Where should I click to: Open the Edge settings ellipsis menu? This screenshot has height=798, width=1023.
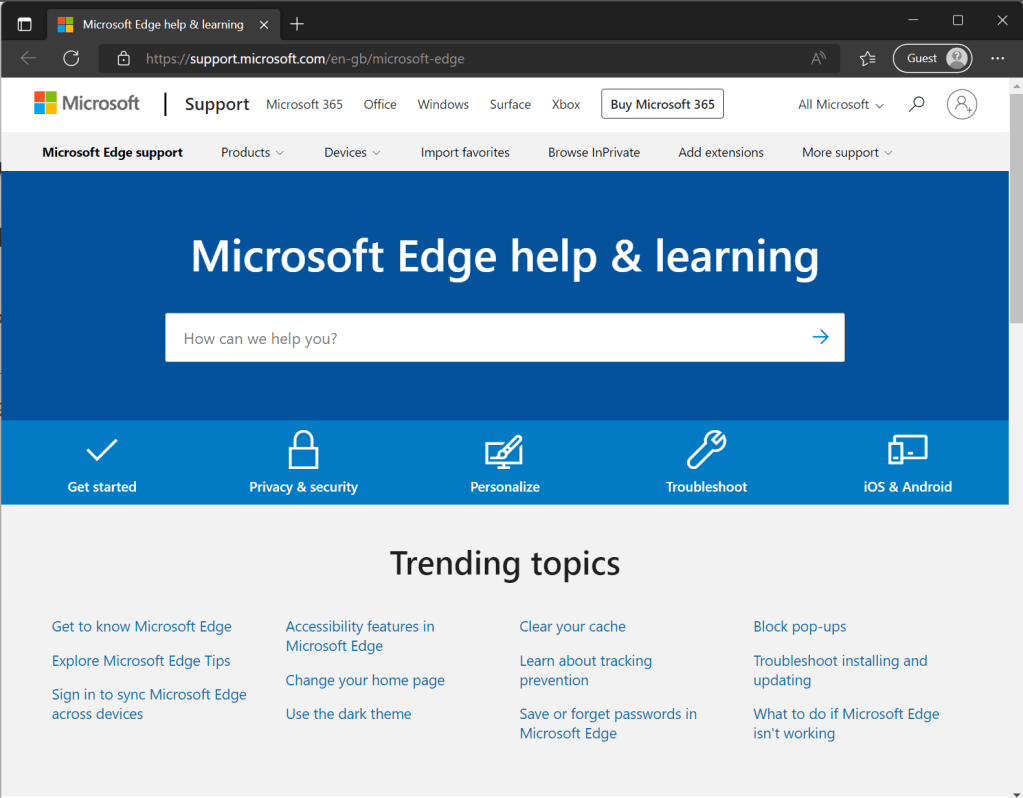coord(997,58)
